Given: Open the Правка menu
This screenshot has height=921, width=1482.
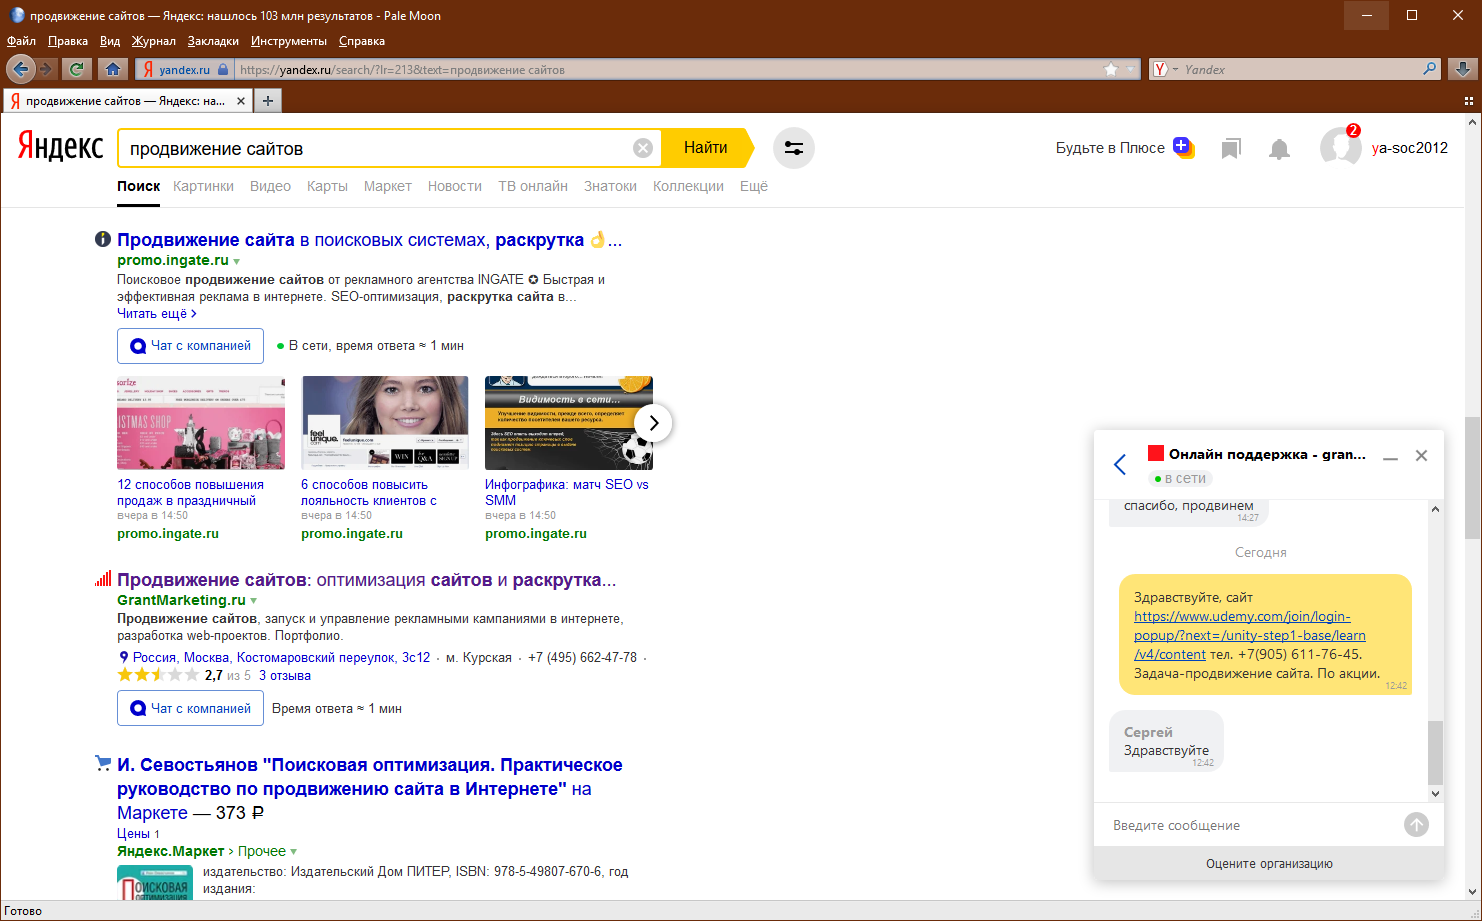Looking at the screenshot, I should [68, 41].
